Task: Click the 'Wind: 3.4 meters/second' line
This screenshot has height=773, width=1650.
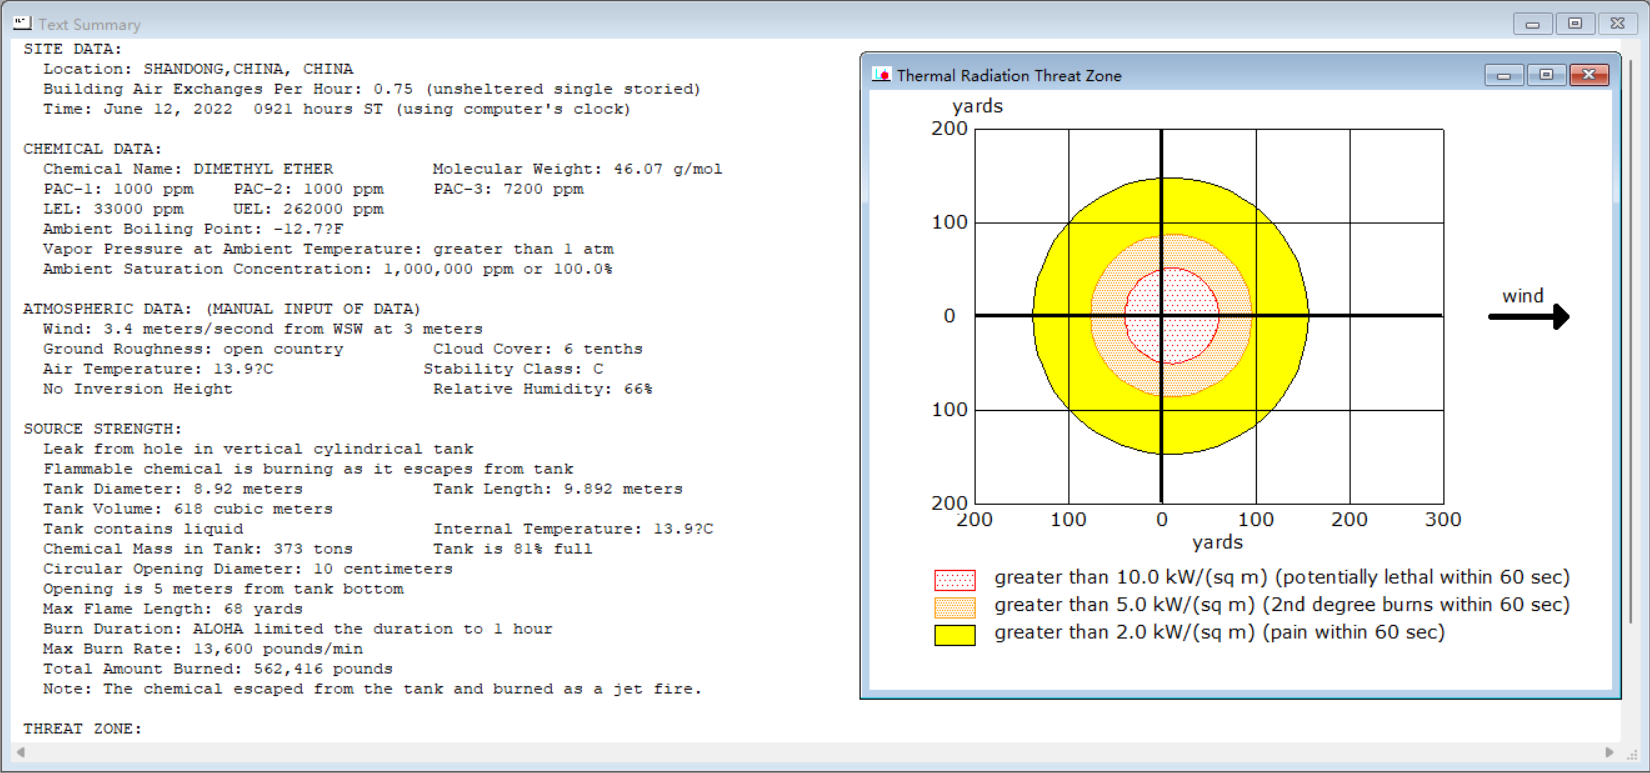Action: (x=263, y=329)
